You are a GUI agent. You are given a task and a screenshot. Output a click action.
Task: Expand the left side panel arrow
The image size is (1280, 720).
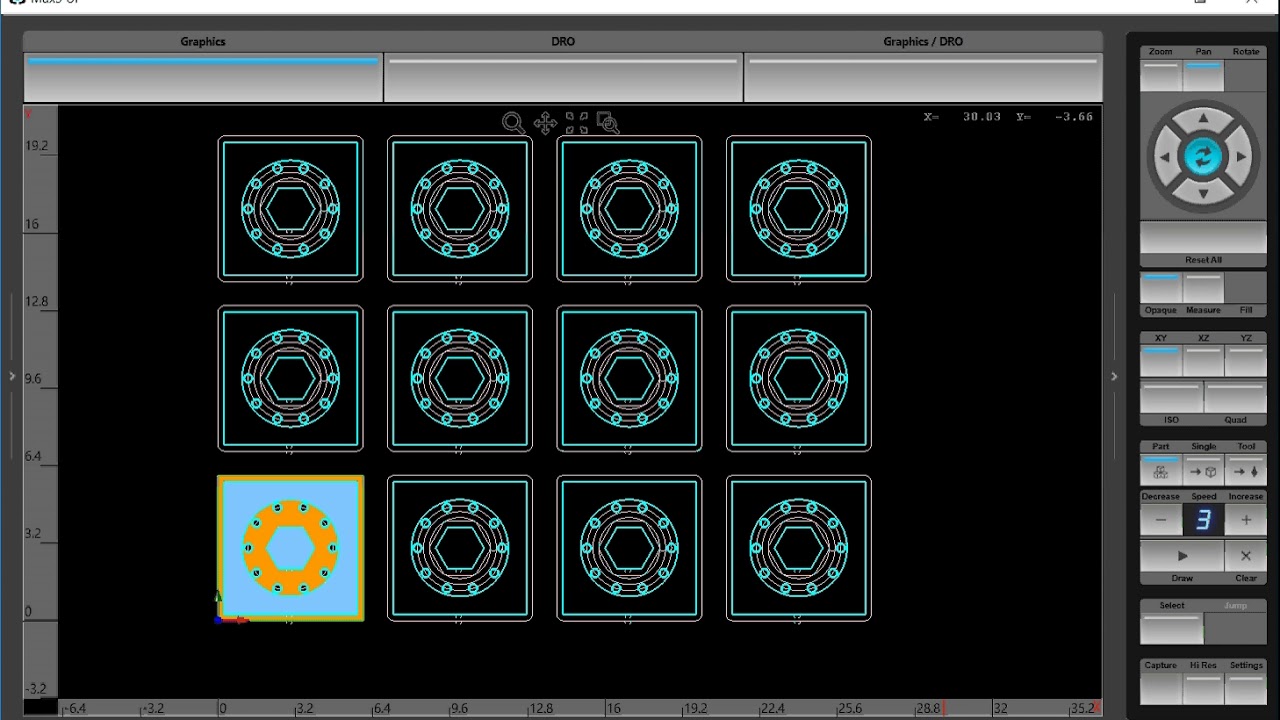pos(12,376)
